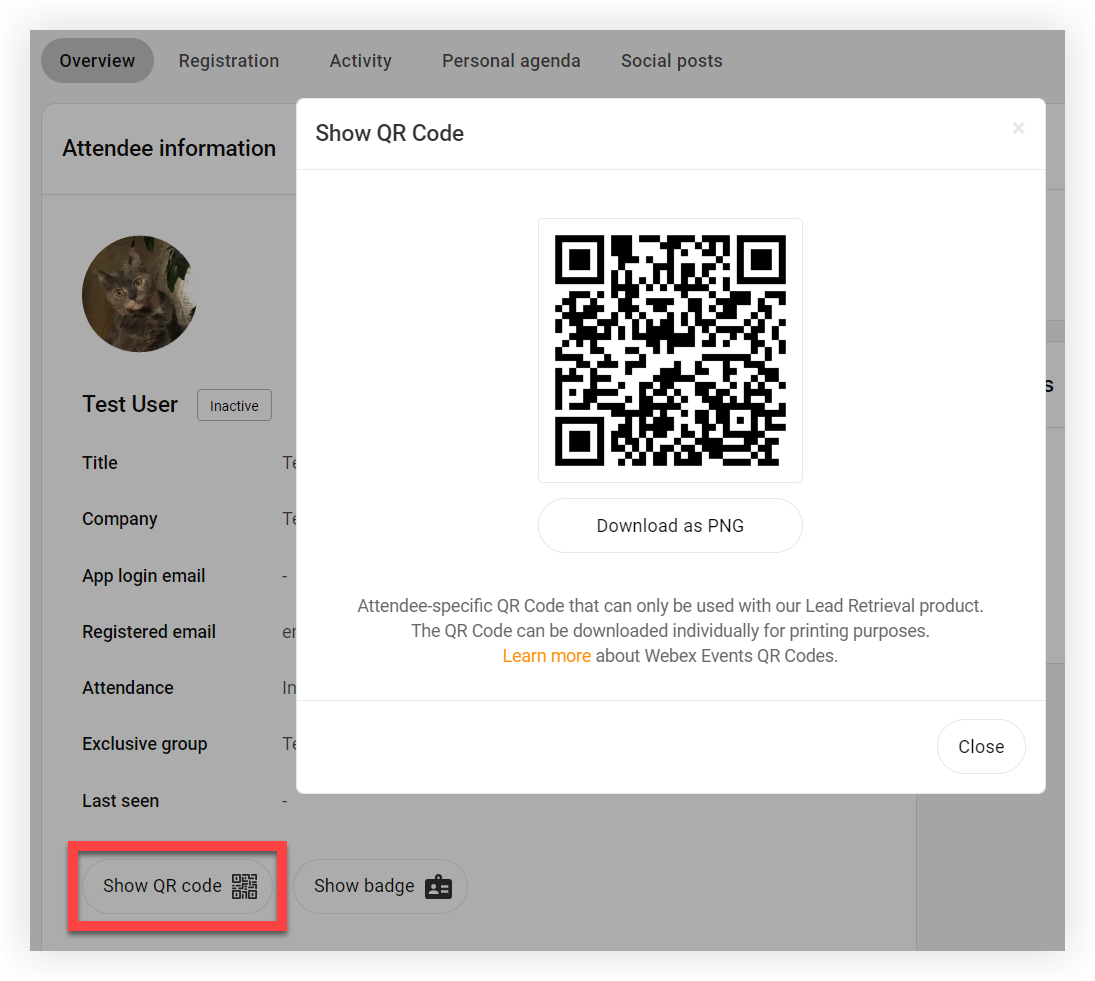
Task: Click the Exclusive group label
Action: (145, 744)
